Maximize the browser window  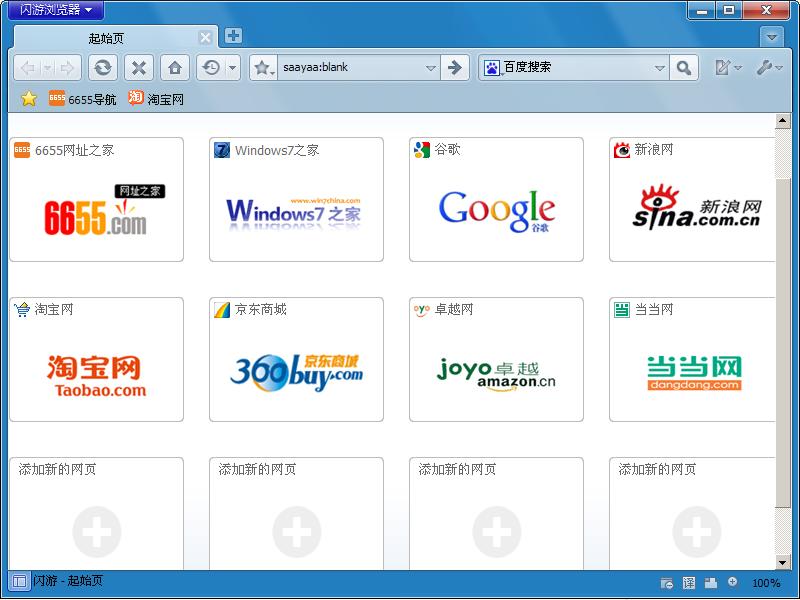[x=729, y=10]
